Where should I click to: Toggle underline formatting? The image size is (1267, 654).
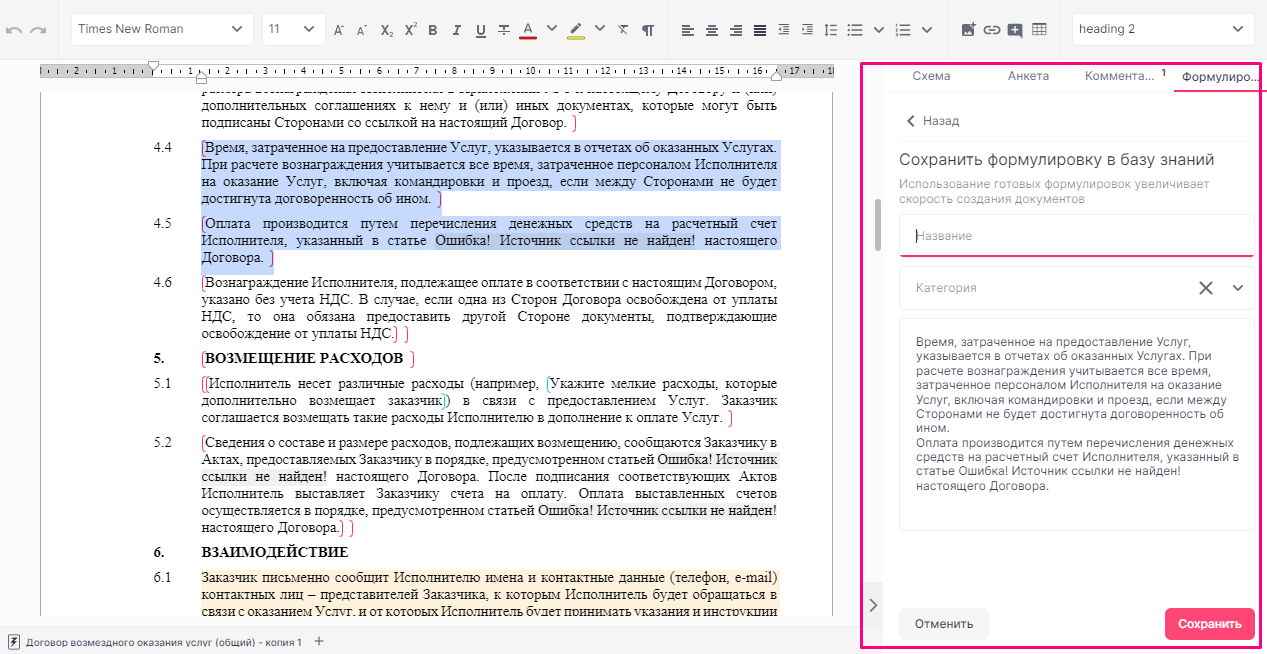coord(481,30)
